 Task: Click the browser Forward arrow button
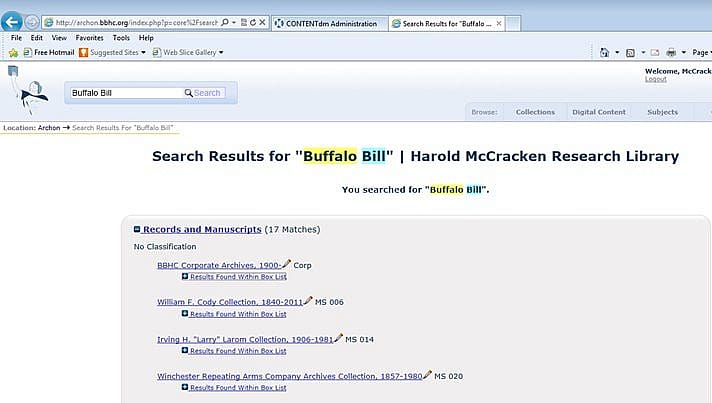[x=32, y=22]
